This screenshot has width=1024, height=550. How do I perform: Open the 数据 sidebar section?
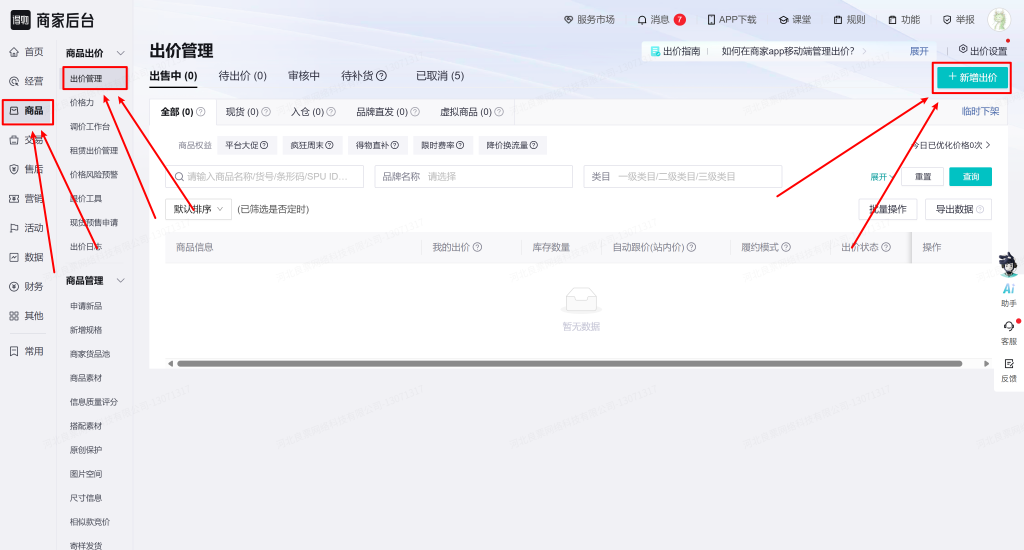click(26, 257)
